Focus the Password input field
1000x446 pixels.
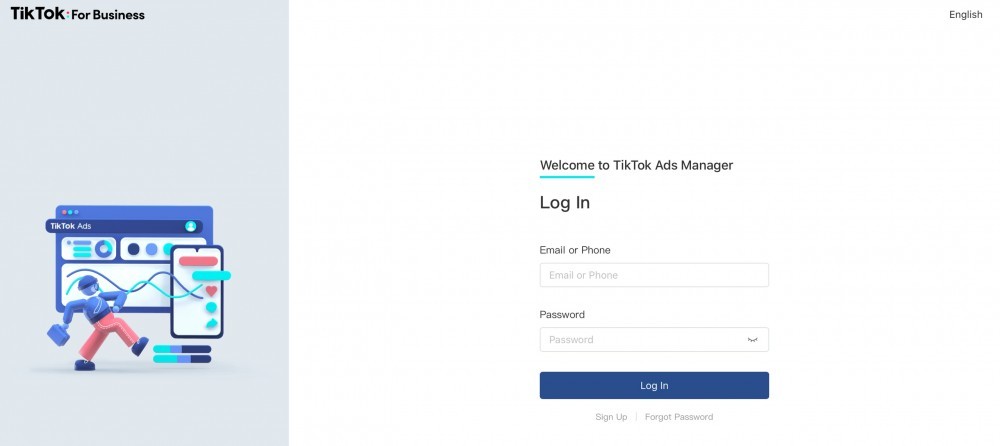click(x=654, y=339)
